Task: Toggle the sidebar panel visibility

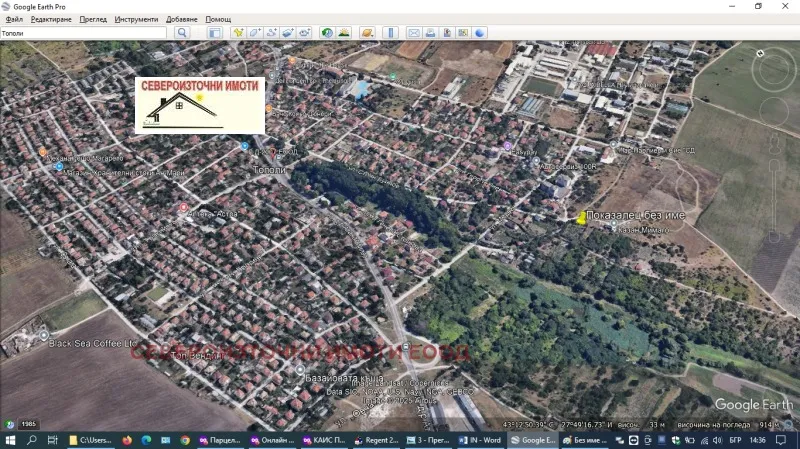Action: click(214, 33)
